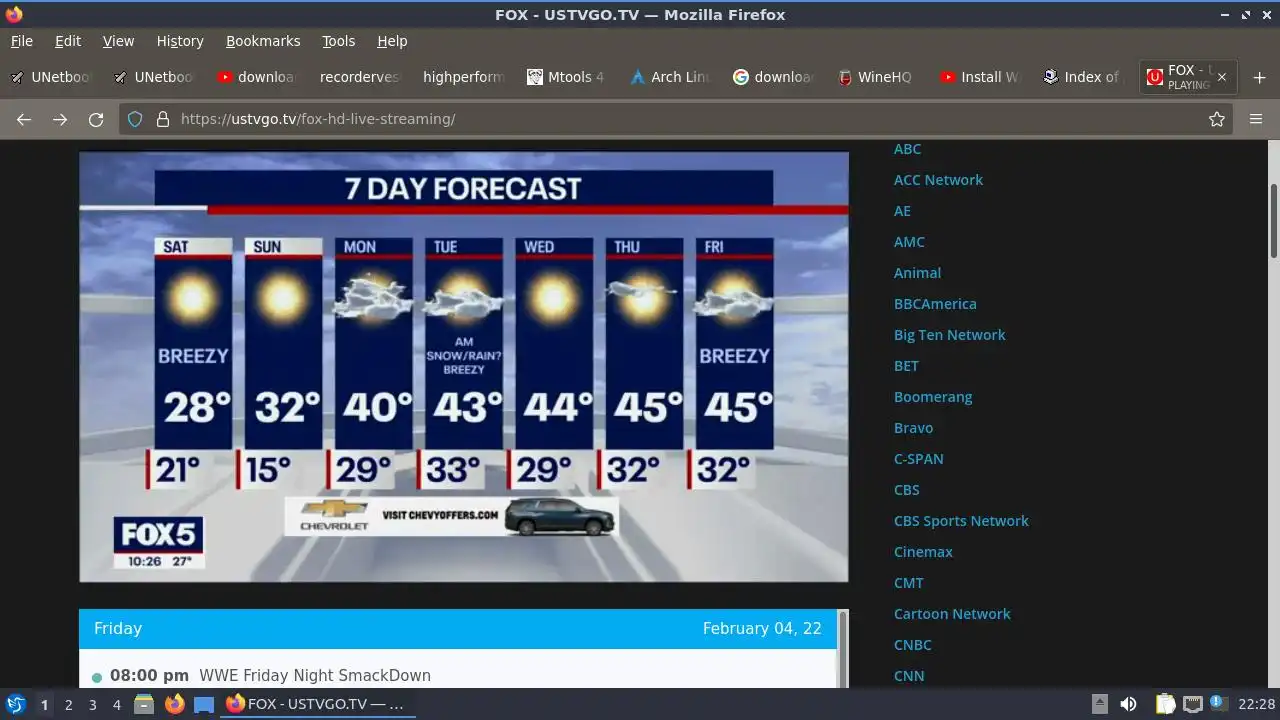Switch to the Mtools 4 tab

pyautogui.click(x=565, y=77)
